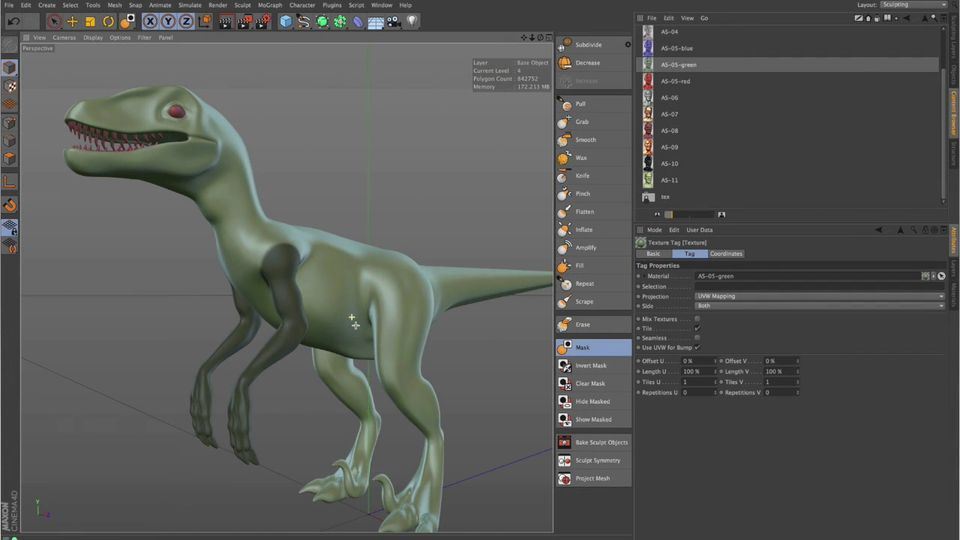Select the AS-05-red material thumbnail
The height and width of the screenshot is (540, 960).
pyautogui.click(x=648, y=81)
